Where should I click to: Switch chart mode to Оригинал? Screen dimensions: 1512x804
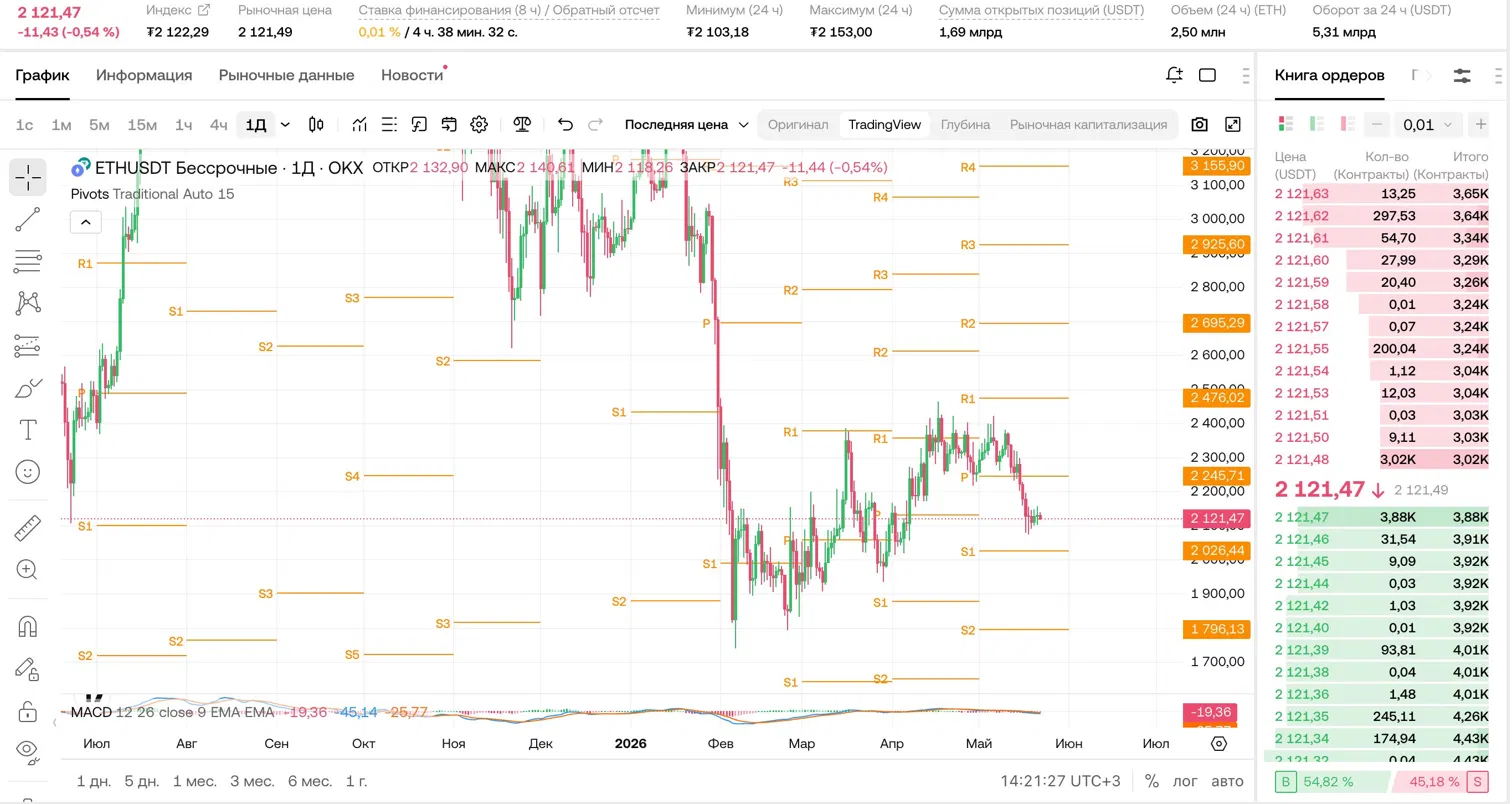point(798,125)
